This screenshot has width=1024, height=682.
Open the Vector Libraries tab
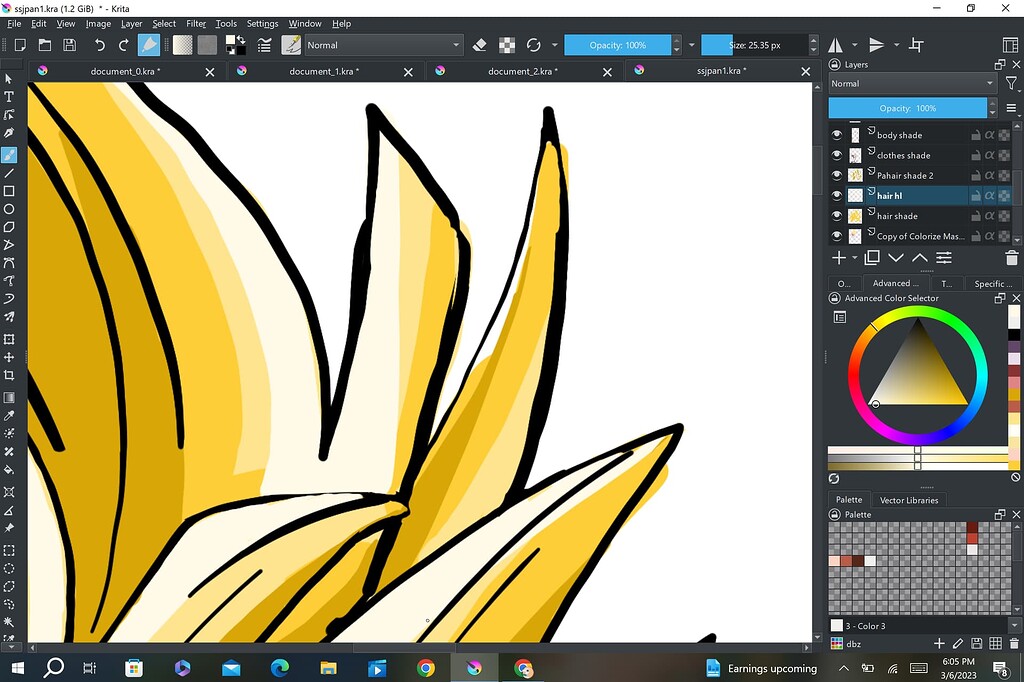click(x=908, y=500)
